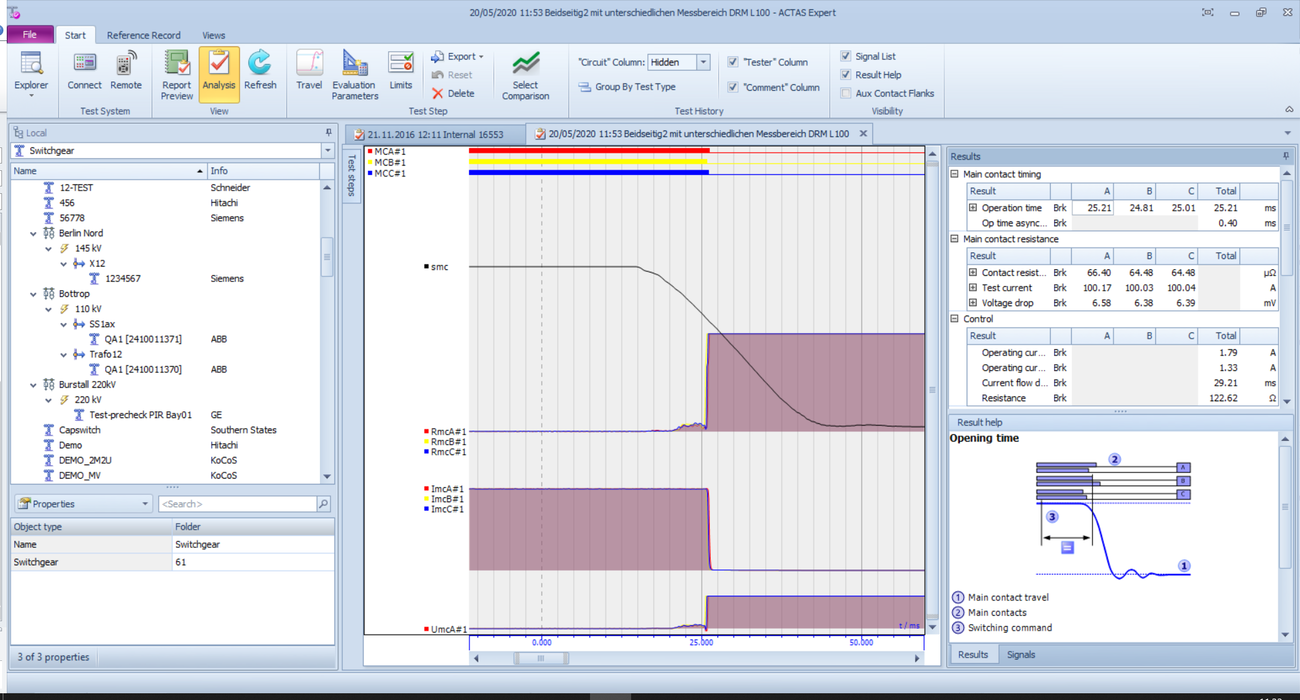Viewport: 1300px width, 700px height.
Task: Switch to the Signals tab
Action: pos(1021,655)
